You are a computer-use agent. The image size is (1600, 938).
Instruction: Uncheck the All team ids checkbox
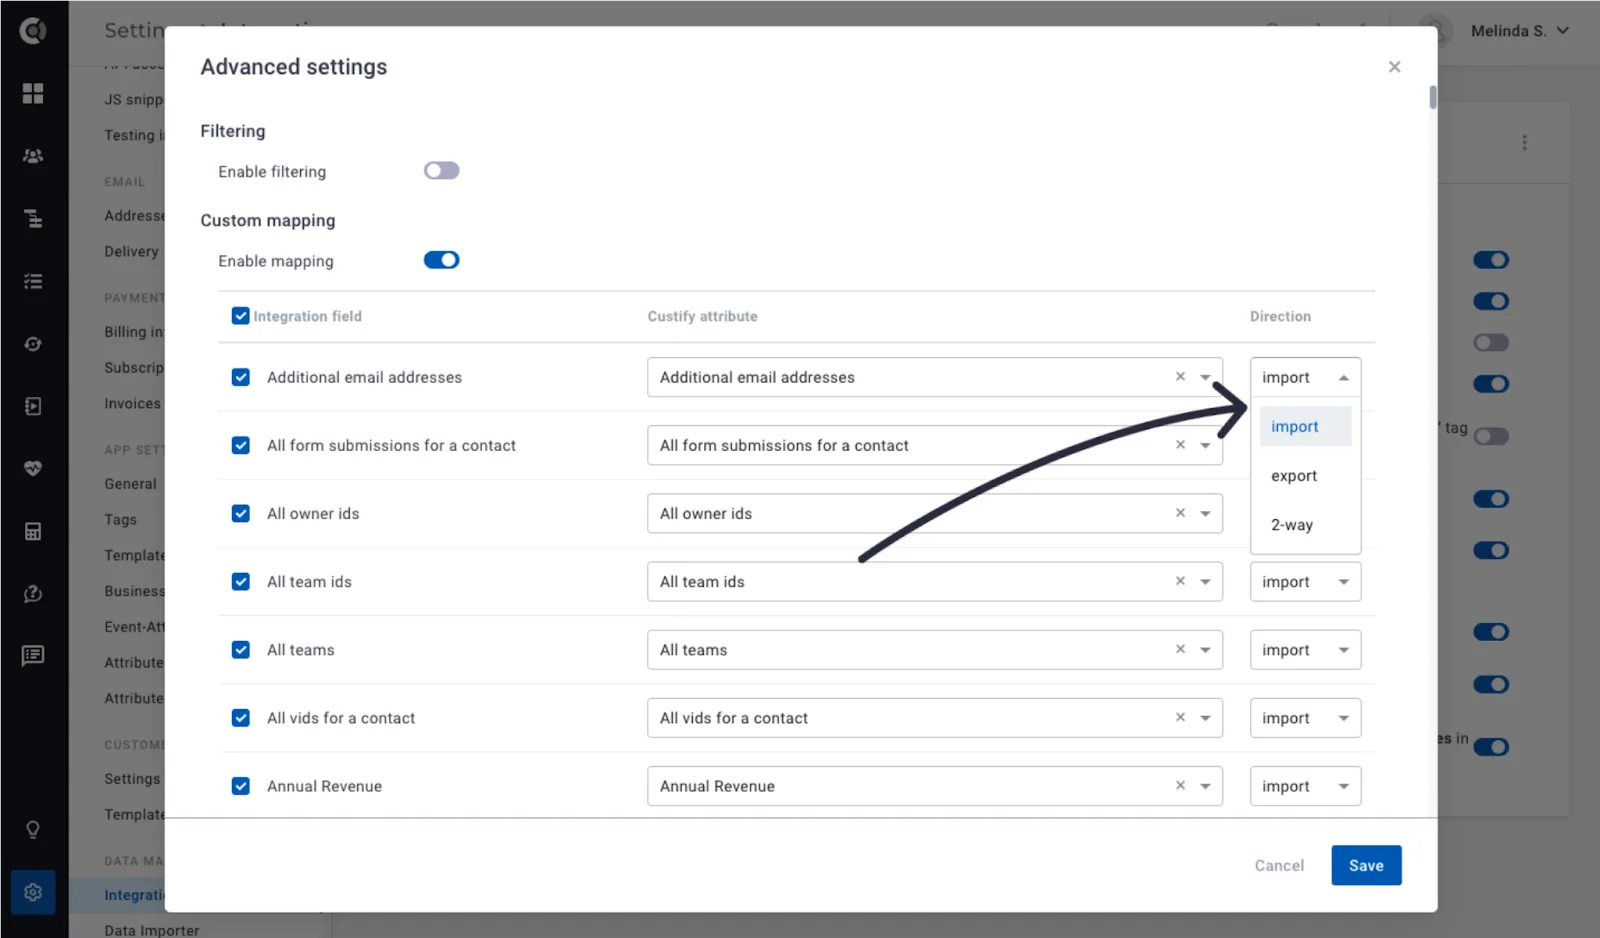point(240,581)
